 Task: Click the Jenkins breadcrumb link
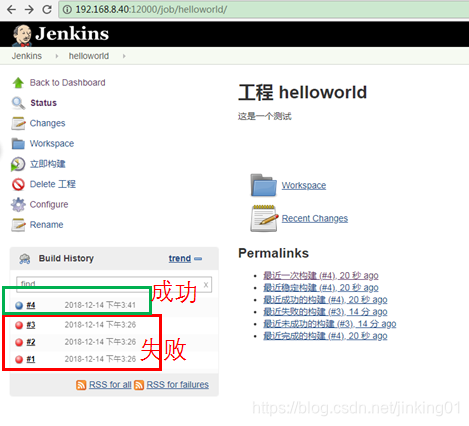click(x=27, y=56)
